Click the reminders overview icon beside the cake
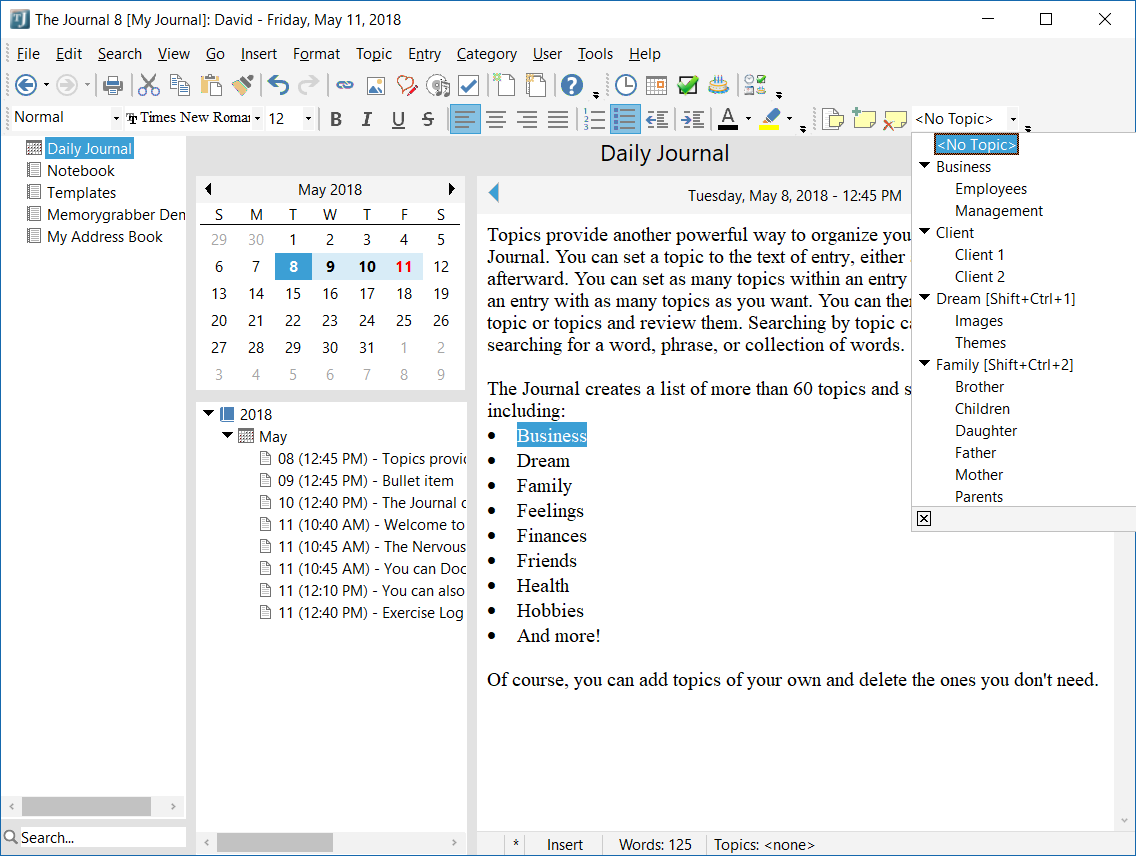 pos(755,85)
